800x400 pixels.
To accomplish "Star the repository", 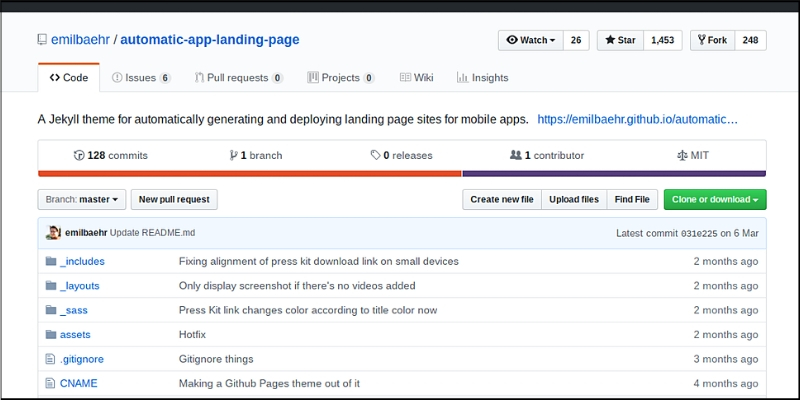I will 620,40.
